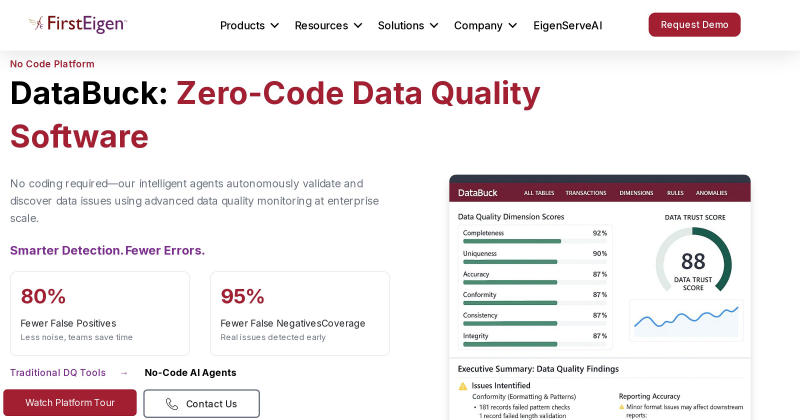Viewport: 800px width, 420px height.
Task: Expand the Products dropdown chevron
Action: pyautogui.click(x=274, y=26)
